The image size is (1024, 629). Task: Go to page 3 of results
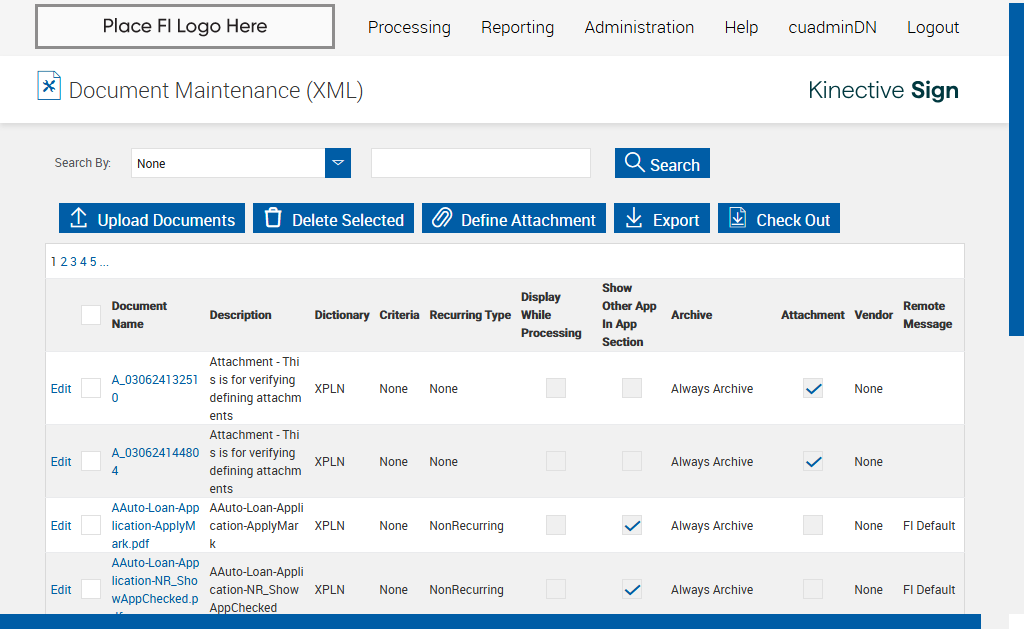[x=73, y=262]
